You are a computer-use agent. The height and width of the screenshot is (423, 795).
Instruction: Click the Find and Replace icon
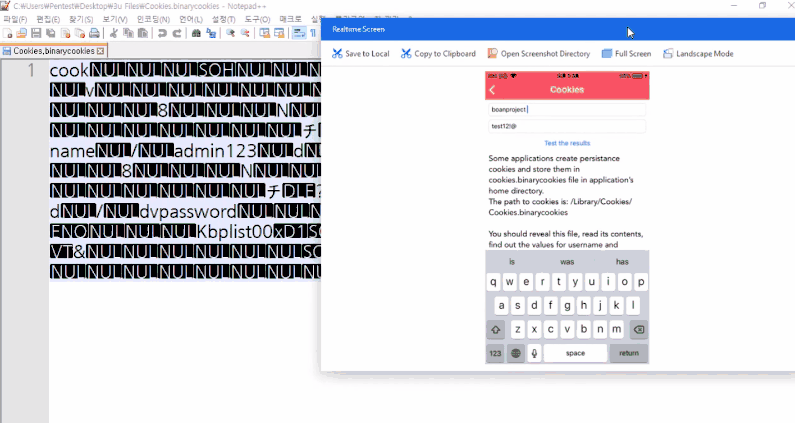[211, 33]
